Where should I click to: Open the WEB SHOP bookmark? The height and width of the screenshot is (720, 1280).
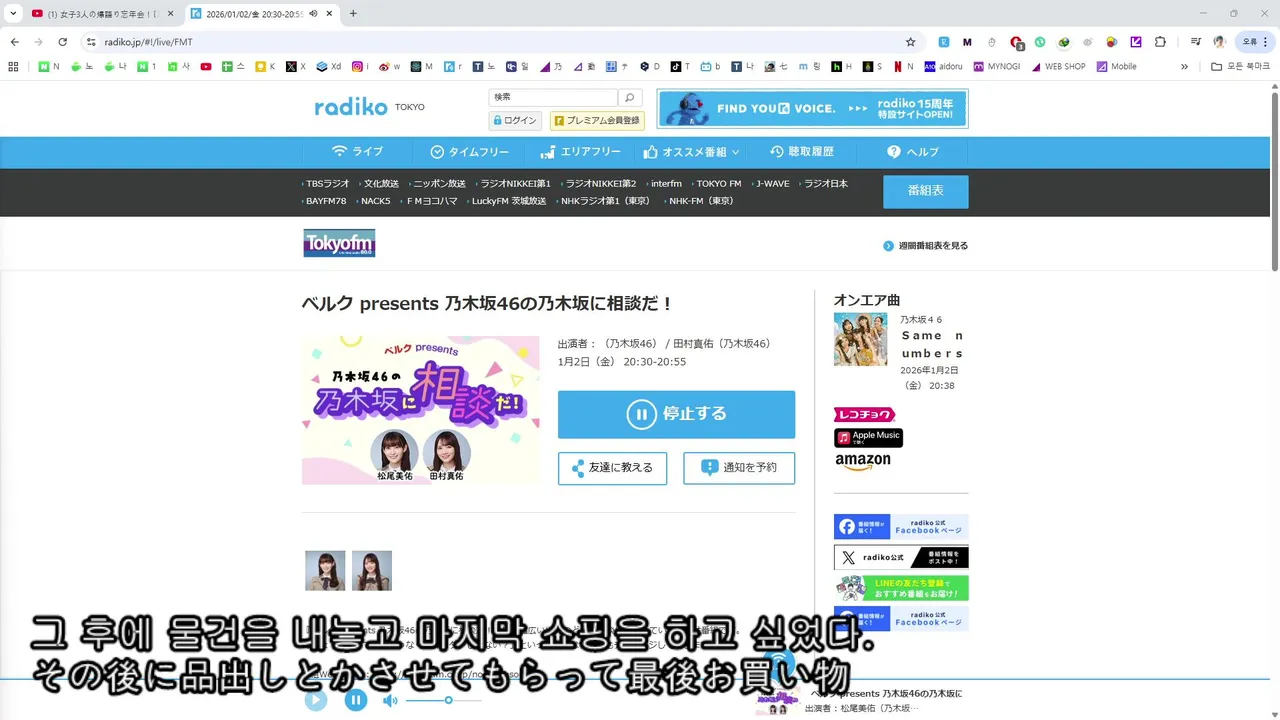[1058, 66]
